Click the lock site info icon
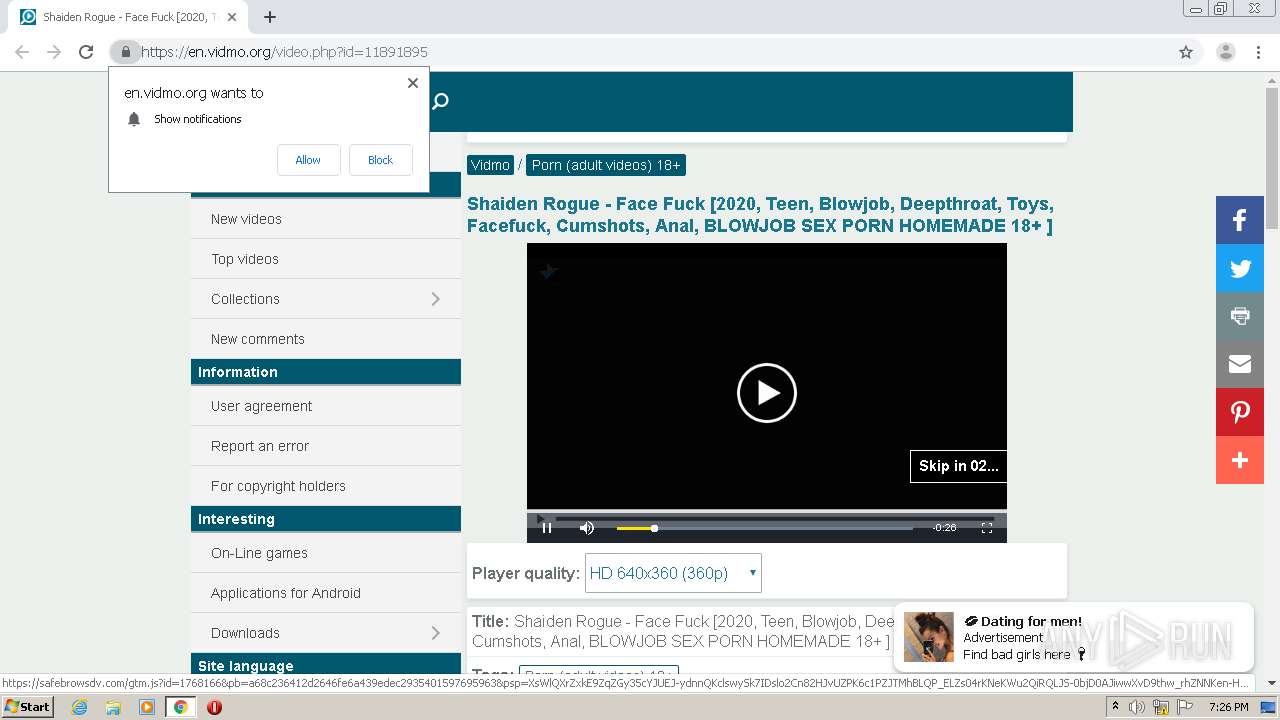Image resolution: width=1280 pixels, height=720 pixels. pos(125,52)
